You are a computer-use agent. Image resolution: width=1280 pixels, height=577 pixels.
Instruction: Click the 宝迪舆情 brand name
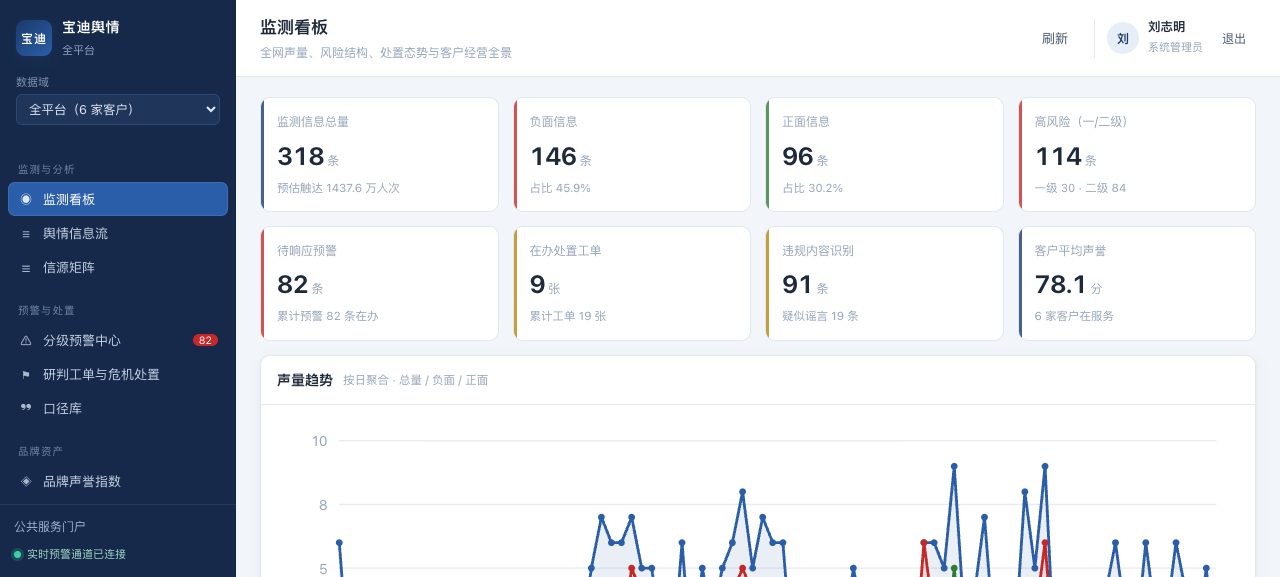[90, 27]
